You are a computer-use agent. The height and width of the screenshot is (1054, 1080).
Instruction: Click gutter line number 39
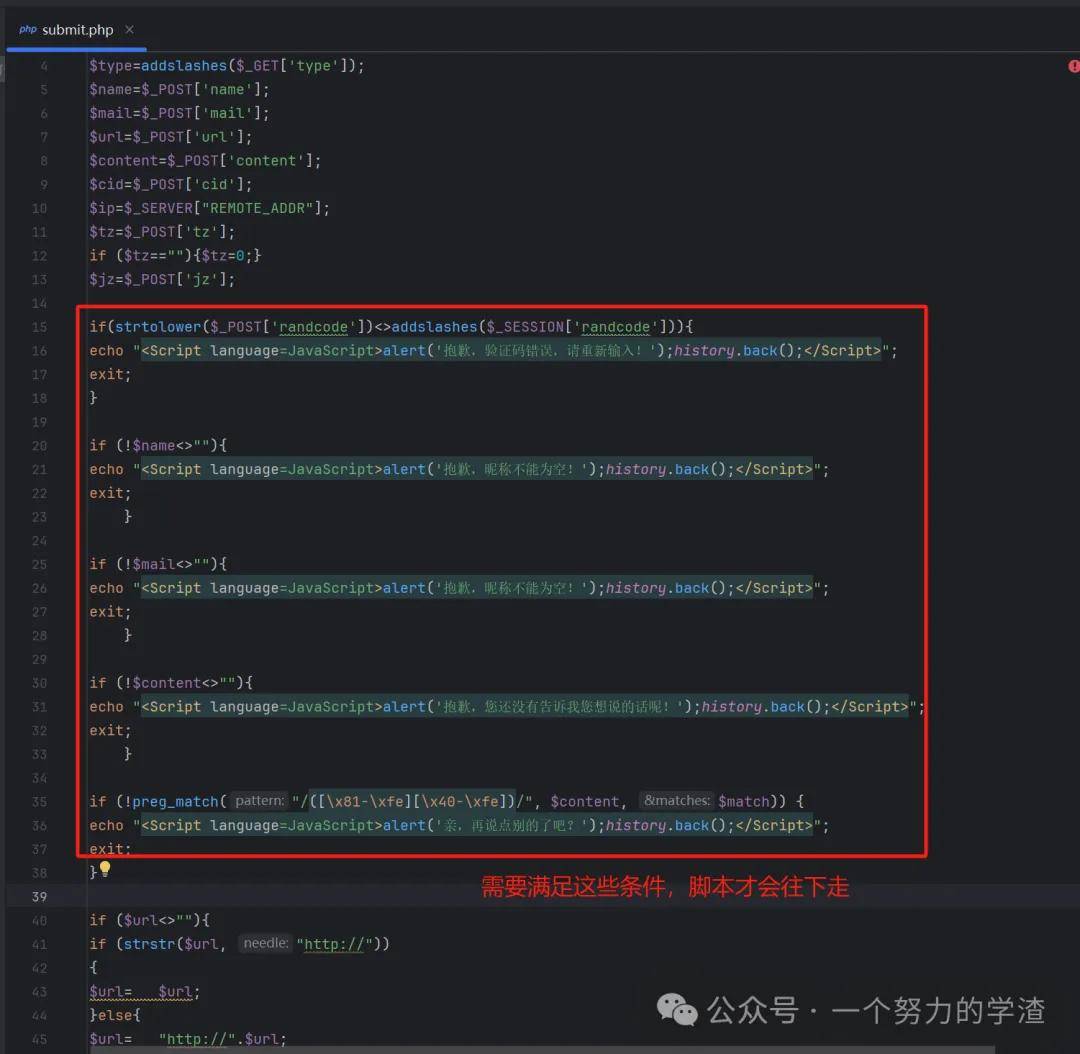[39, 896]
